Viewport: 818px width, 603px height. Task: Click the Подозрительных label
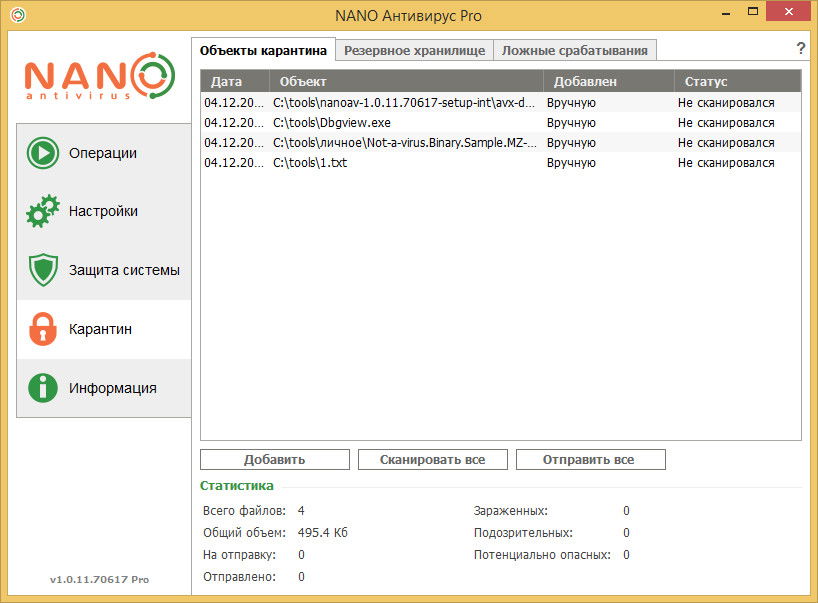point(523,532)
